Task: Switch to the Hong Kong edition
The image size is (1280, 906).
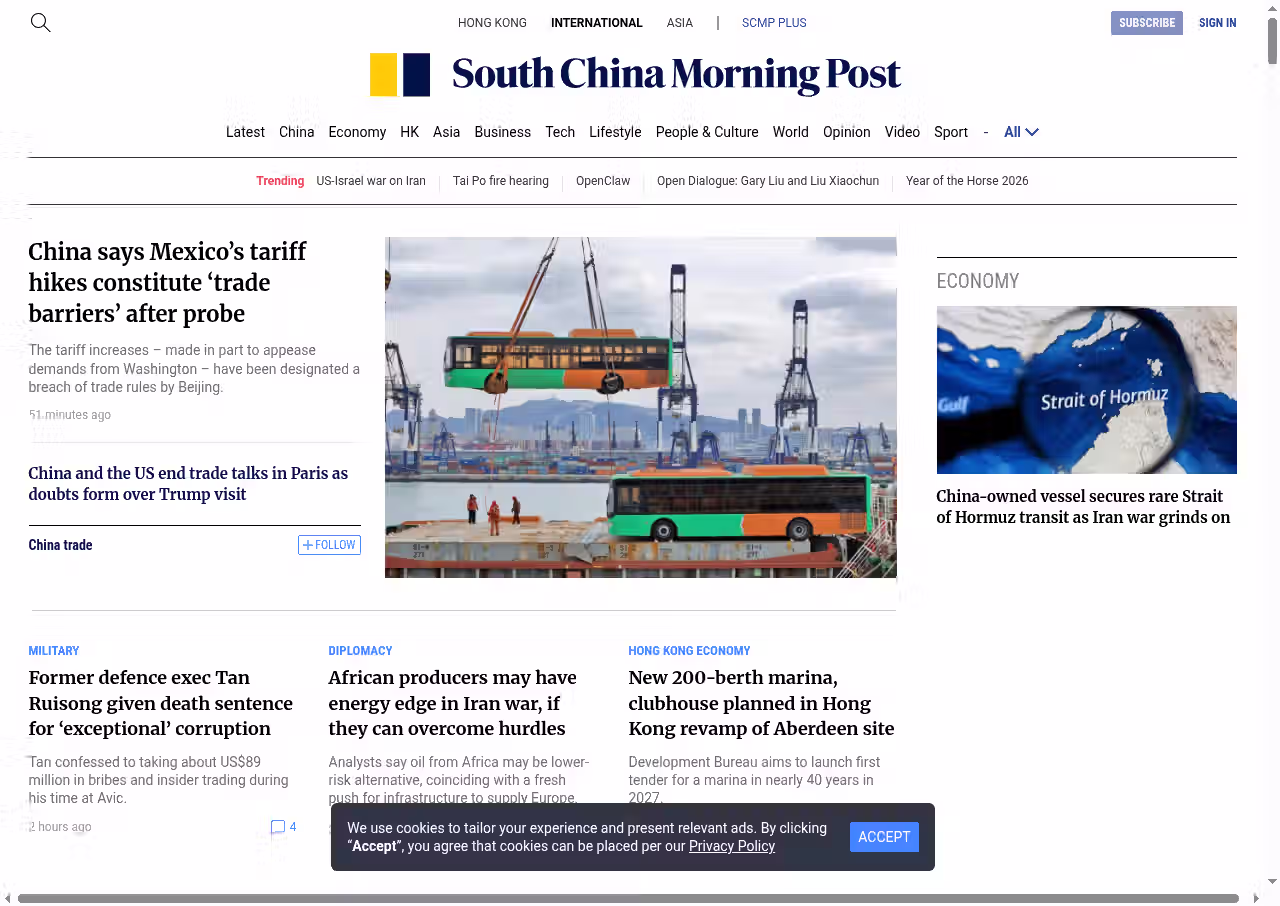Action: (x=492, y=23)
